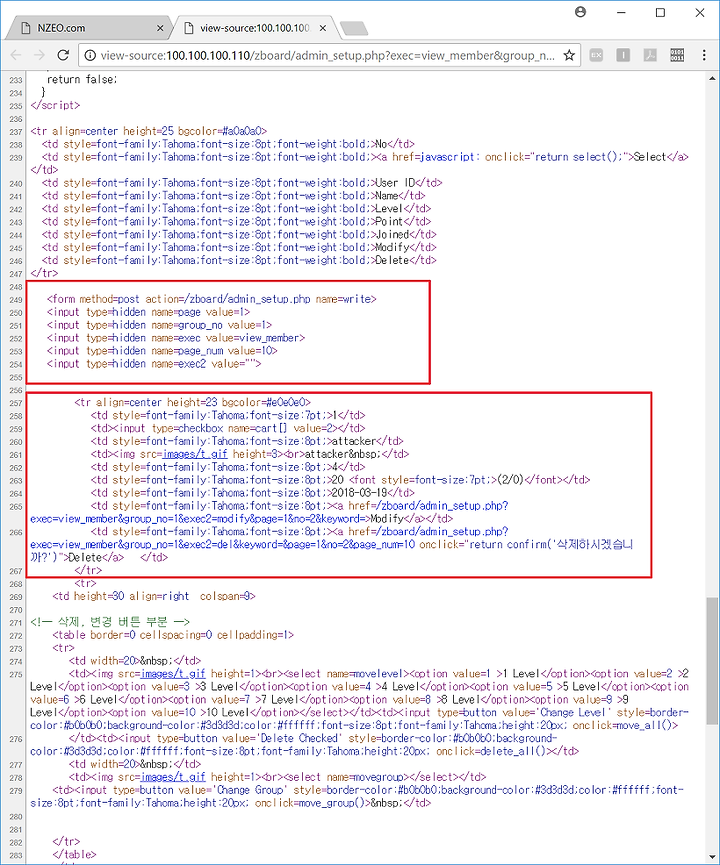
Task: Click the closing script tag line 235
Action: [x=55, y=105]
